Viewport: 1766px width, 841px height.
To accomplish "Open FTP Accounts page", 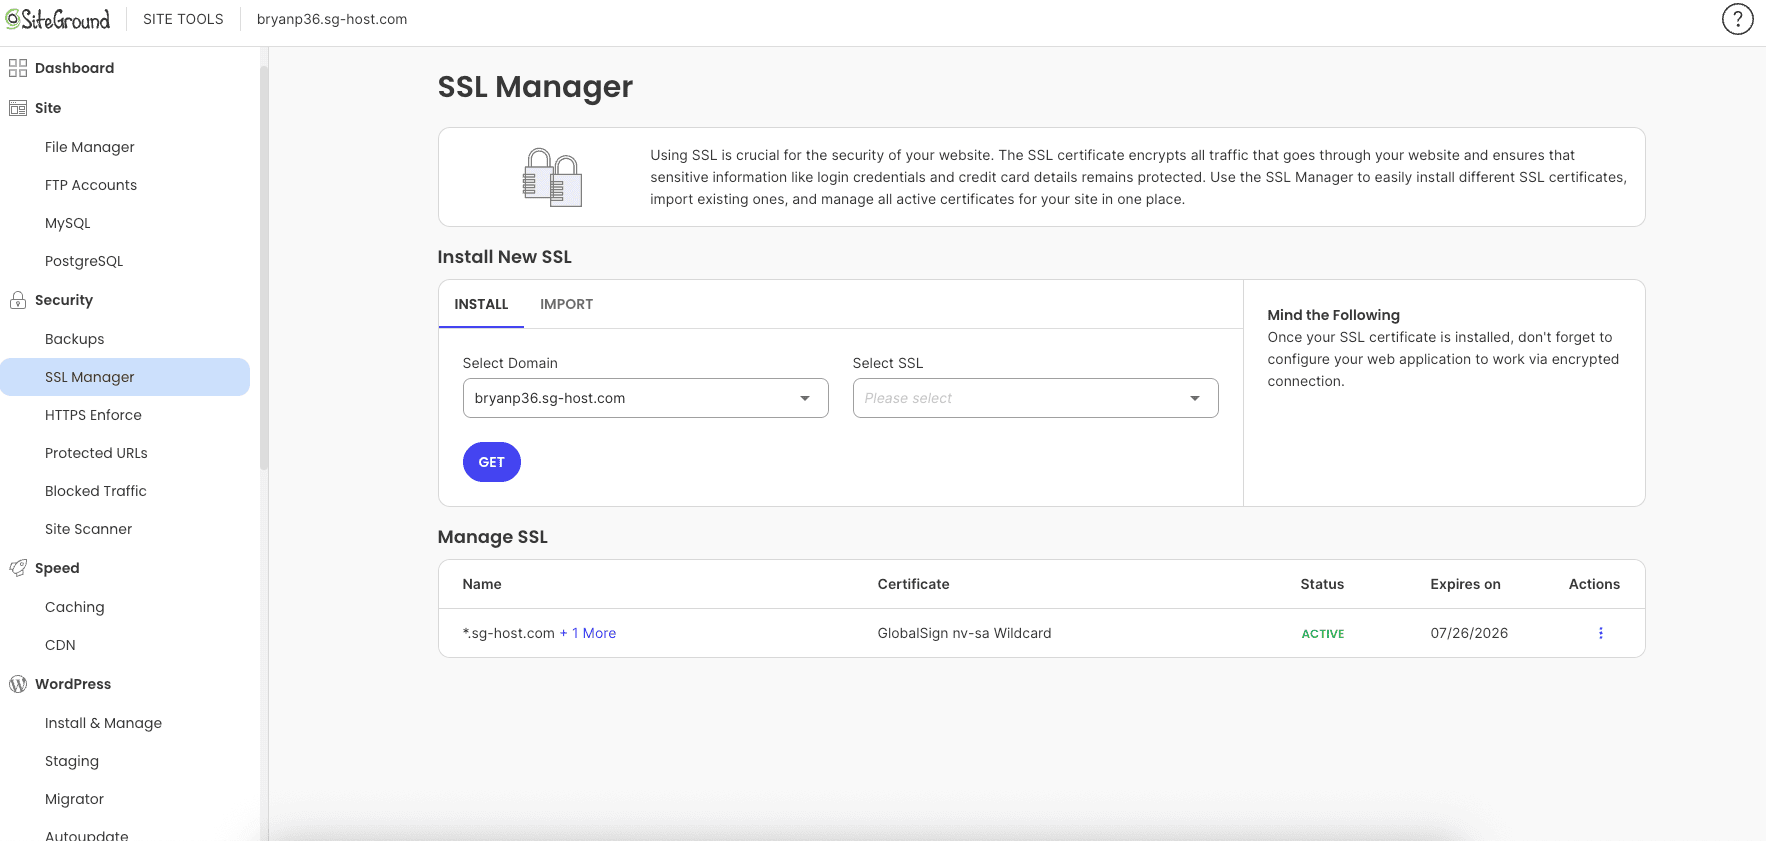I will click(91, 185).
